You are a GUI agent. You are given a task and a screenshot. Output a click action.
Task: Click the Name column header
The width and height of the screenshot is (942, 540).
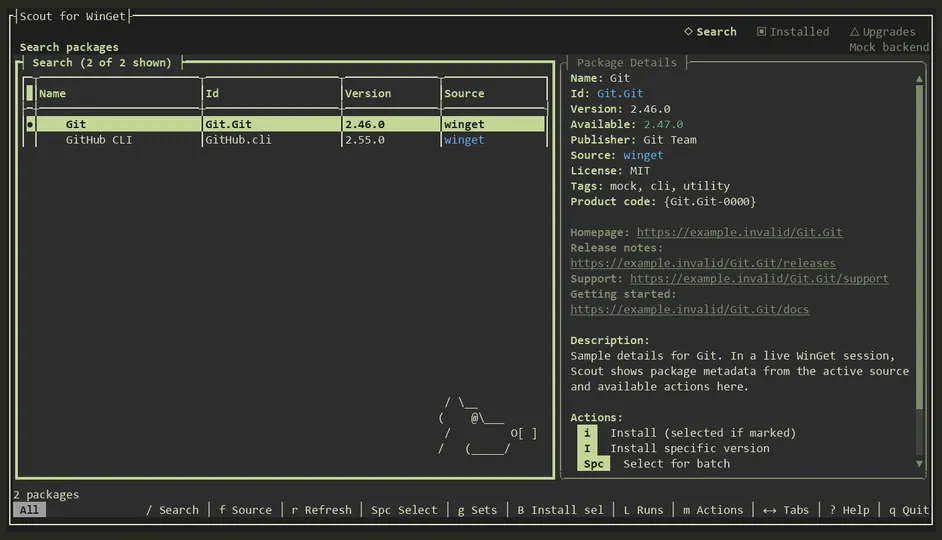point(52,94)
